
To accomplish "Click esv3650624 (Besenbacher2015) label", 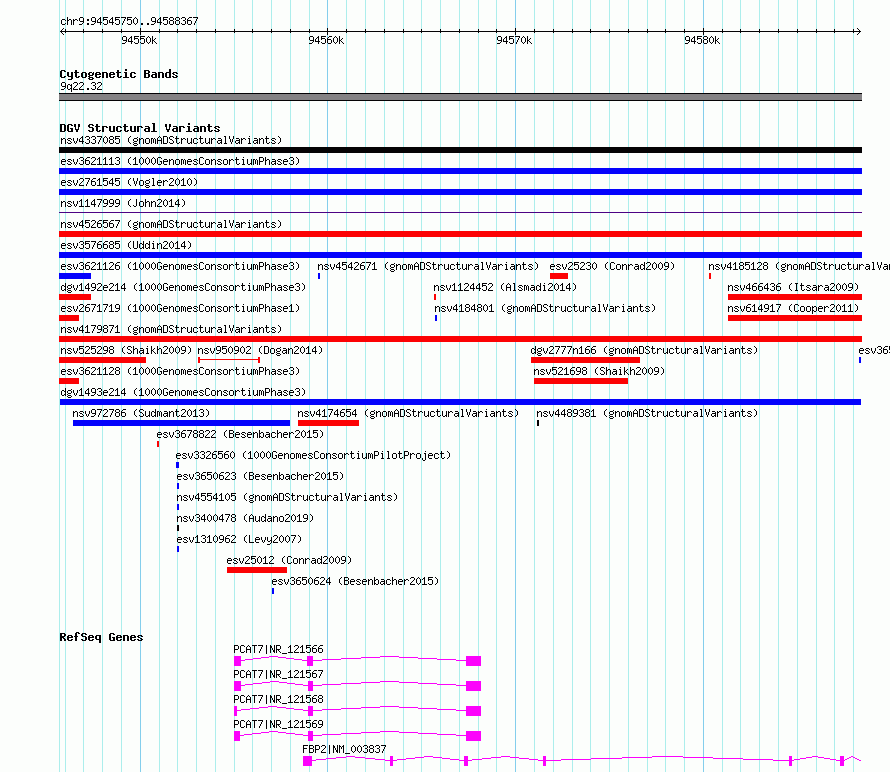I will tap(355, 581).
